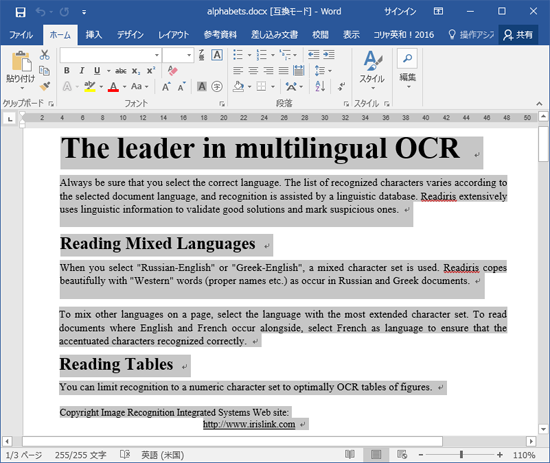
Task: Toggle justify paragraph alignment
Action: coord(283,71)
